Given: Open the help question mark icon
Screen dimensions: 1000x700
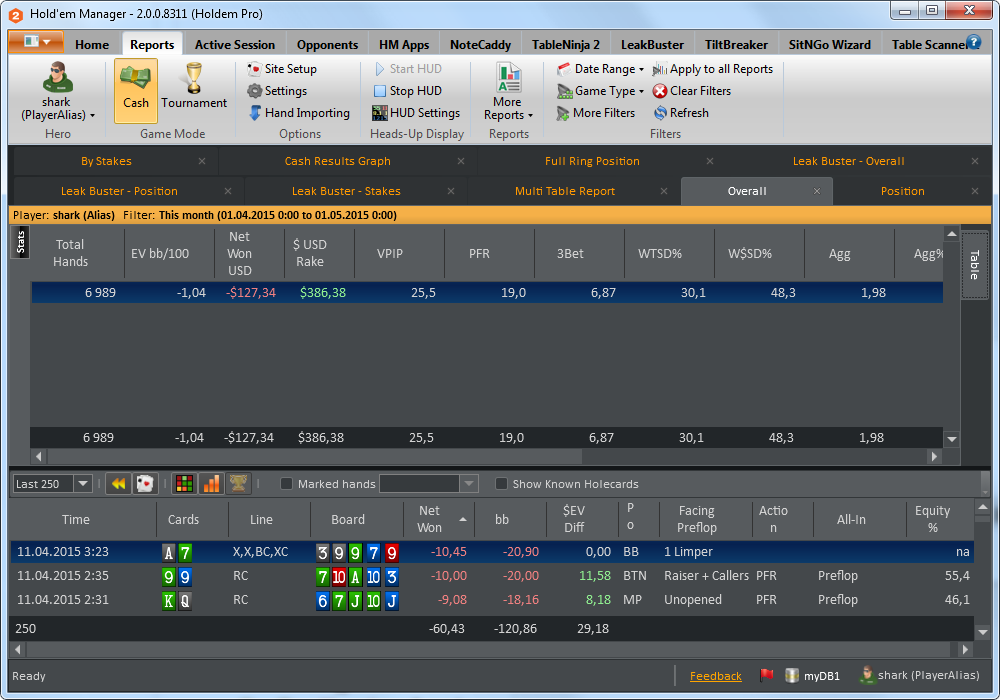Looking at the screenshot, I should click(x=973, y=43).
